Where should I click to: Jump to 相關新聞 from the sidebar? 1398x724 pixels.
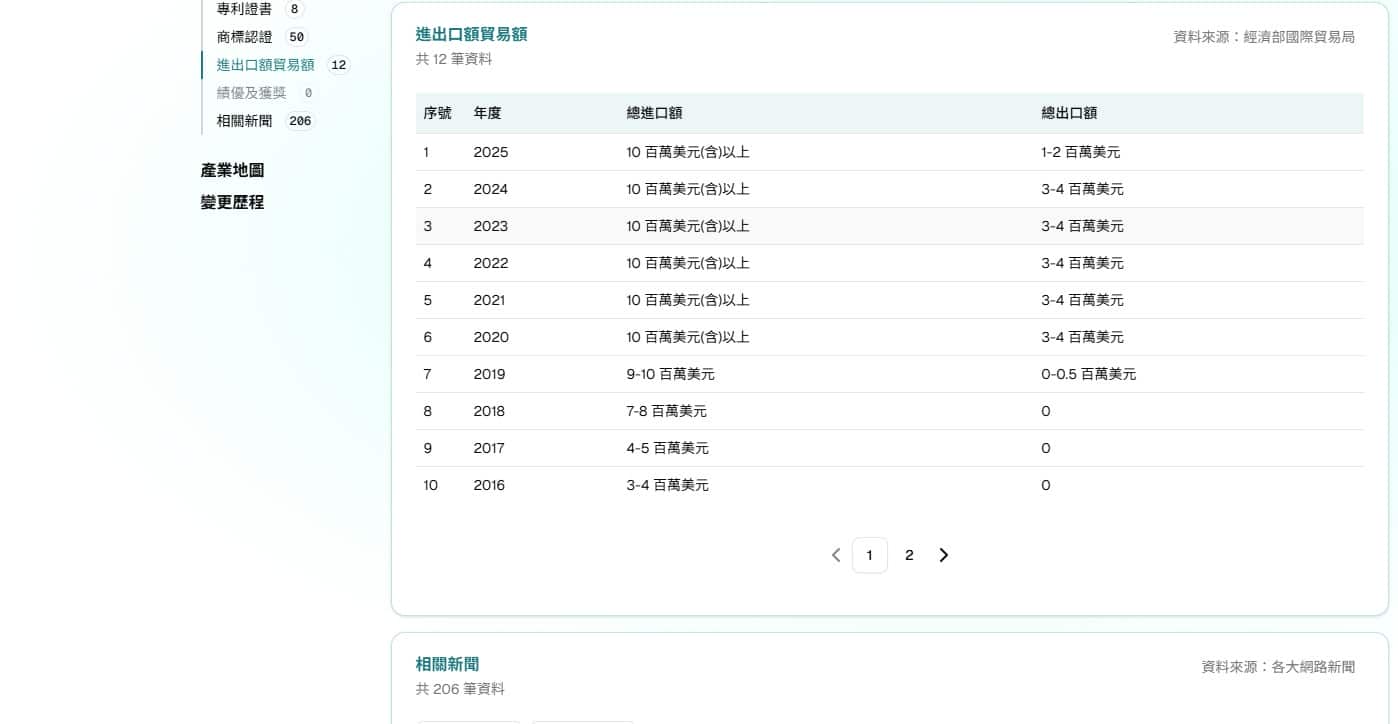click(x=244, y=121)
